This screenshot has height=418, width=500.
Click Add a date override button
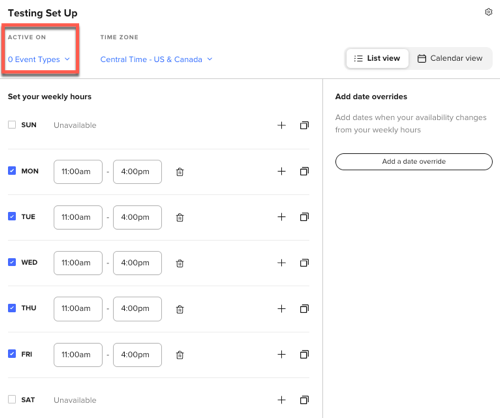pos(414,162)
